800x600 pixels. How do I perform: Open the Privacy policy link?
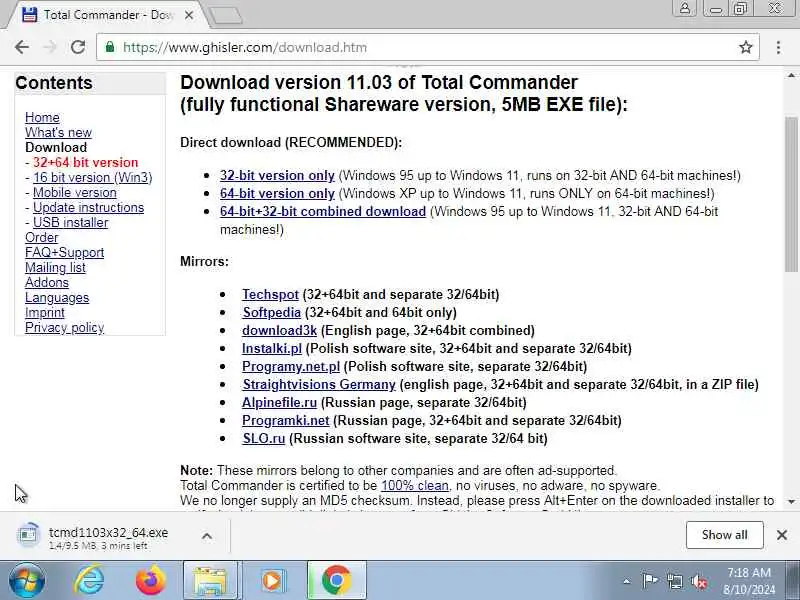64,327
